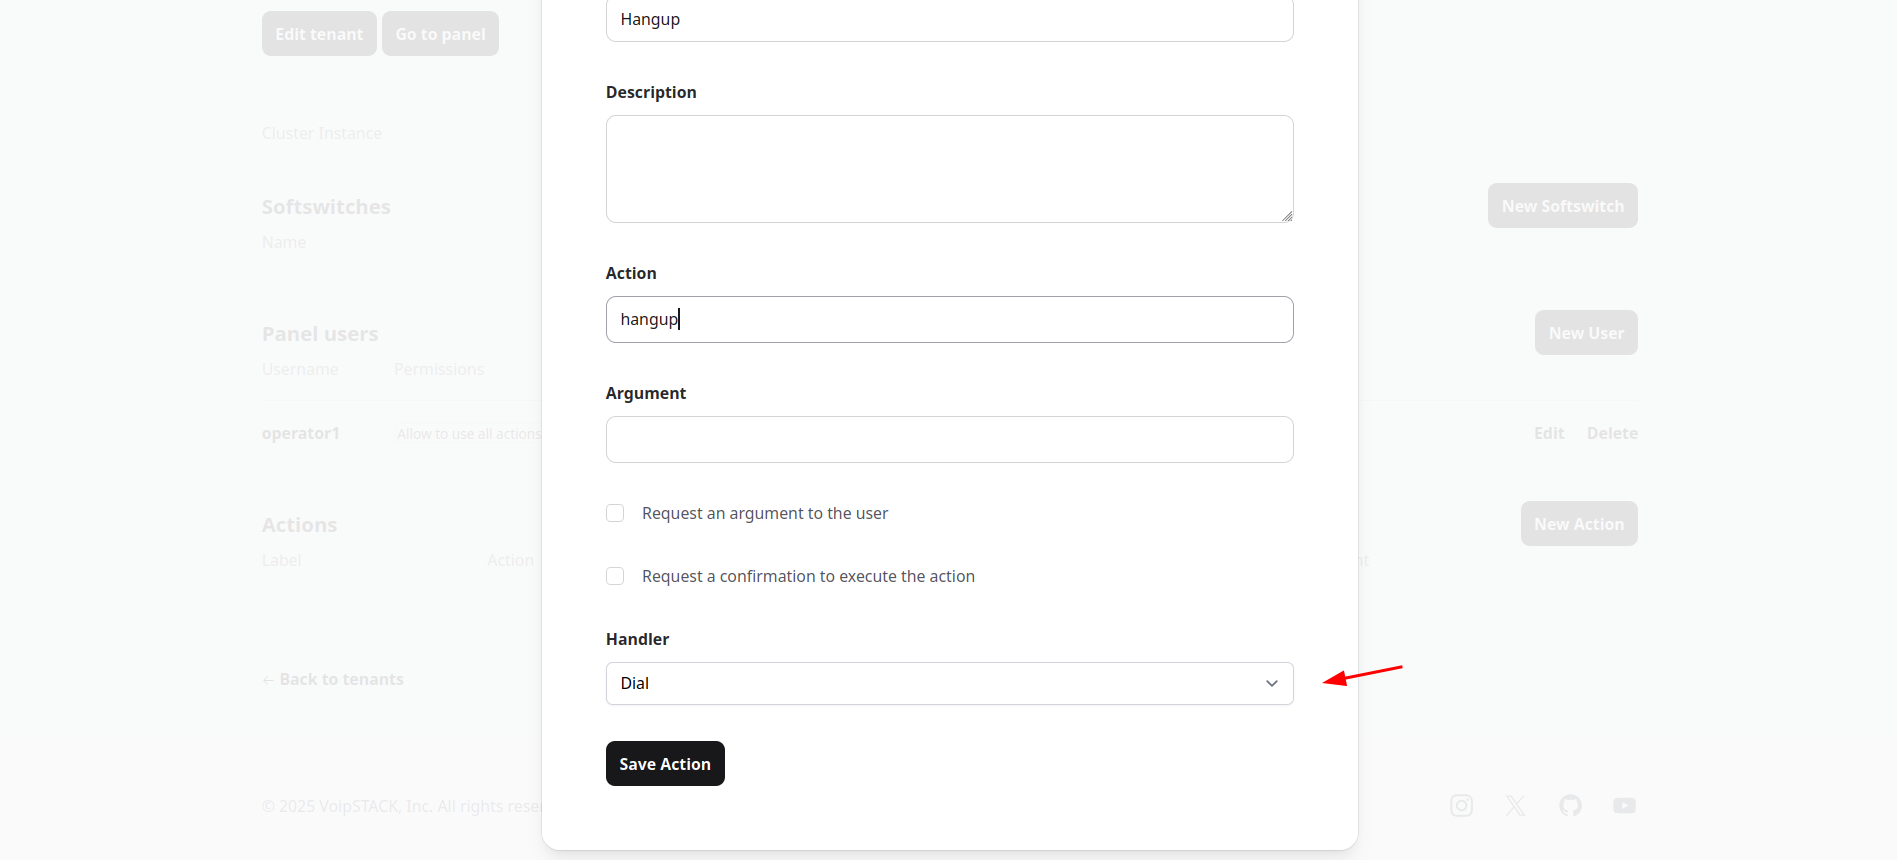This screenshot has width=1897, height=860.
Task: Click the Handler dropdown chevron arrow
Action: pos(1272,684)
